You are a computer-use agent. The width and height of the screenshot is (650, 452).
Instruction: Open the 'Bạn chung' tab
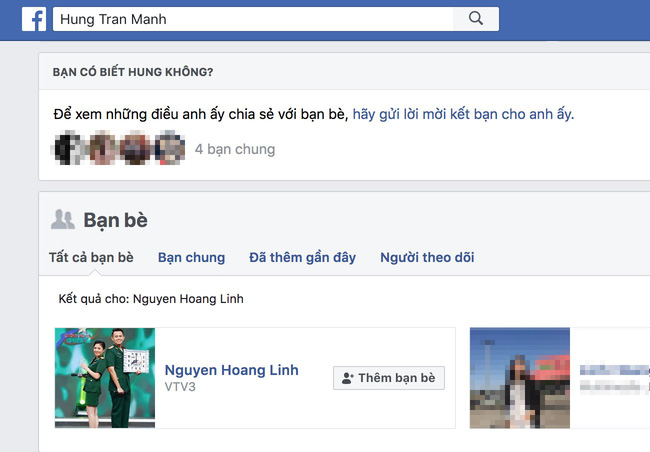(191, 257)
